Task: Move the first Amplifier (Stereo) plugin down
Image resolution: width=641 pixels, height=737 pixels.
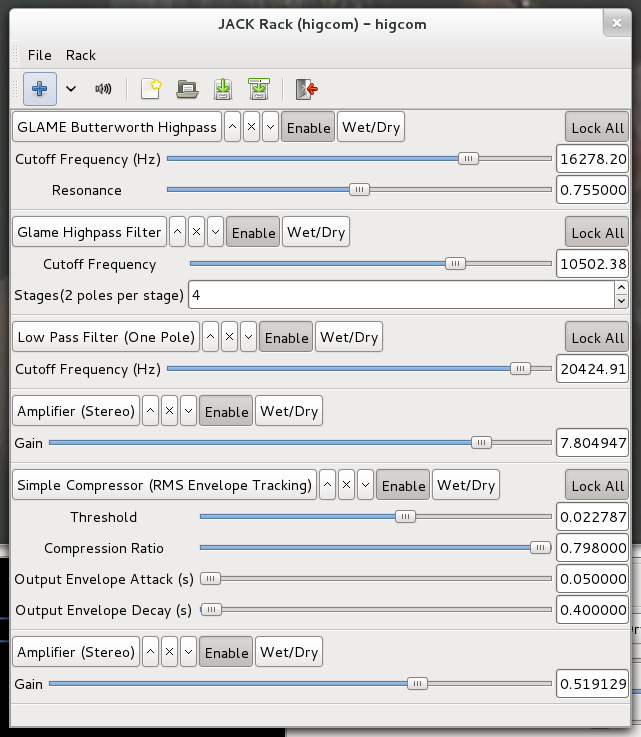Action: coord(188,411)
